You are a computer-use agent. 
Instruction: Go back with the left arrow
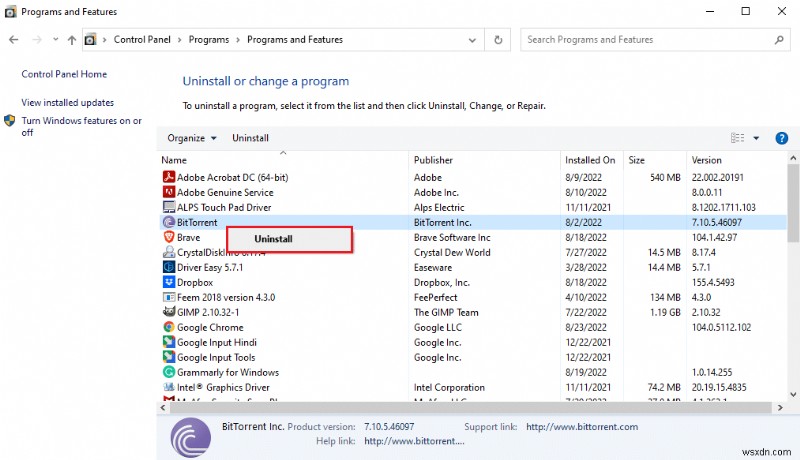point(14,40)
